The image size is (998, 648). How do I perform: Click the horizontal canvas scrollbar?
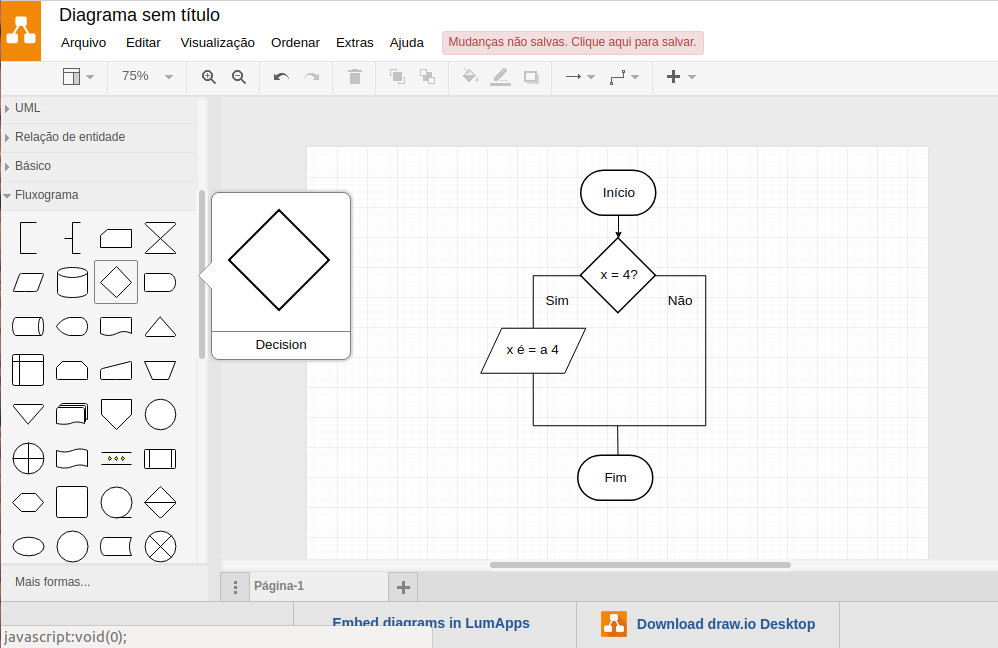(x=640, y=565)
